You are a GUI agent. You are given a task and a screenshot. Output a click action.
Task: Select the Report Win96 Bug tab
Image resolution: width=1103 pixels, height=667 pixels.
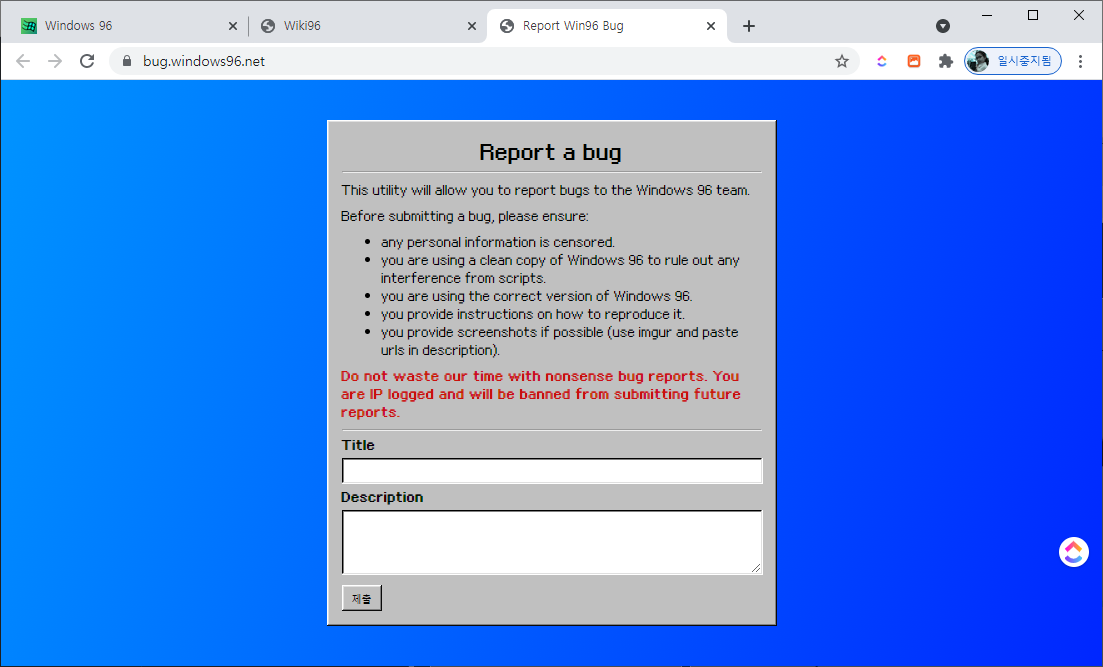(x=606, y=26)
